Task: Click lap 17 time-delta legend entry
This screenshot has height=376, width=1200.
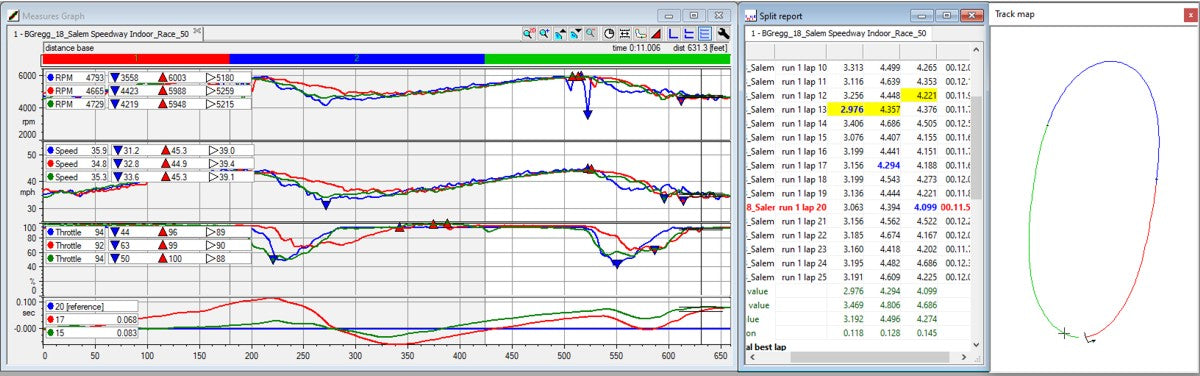Action: point(93,319)
